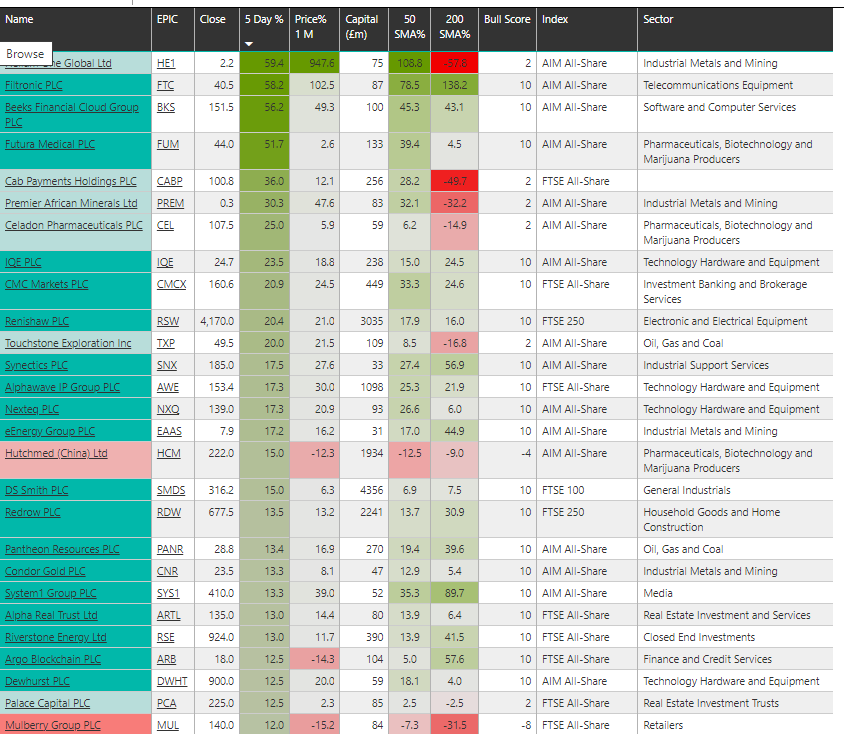This screenshot has width=844, height=734.
Task: Open CMC Markets PLC link
Action: (x=46, y=285)
